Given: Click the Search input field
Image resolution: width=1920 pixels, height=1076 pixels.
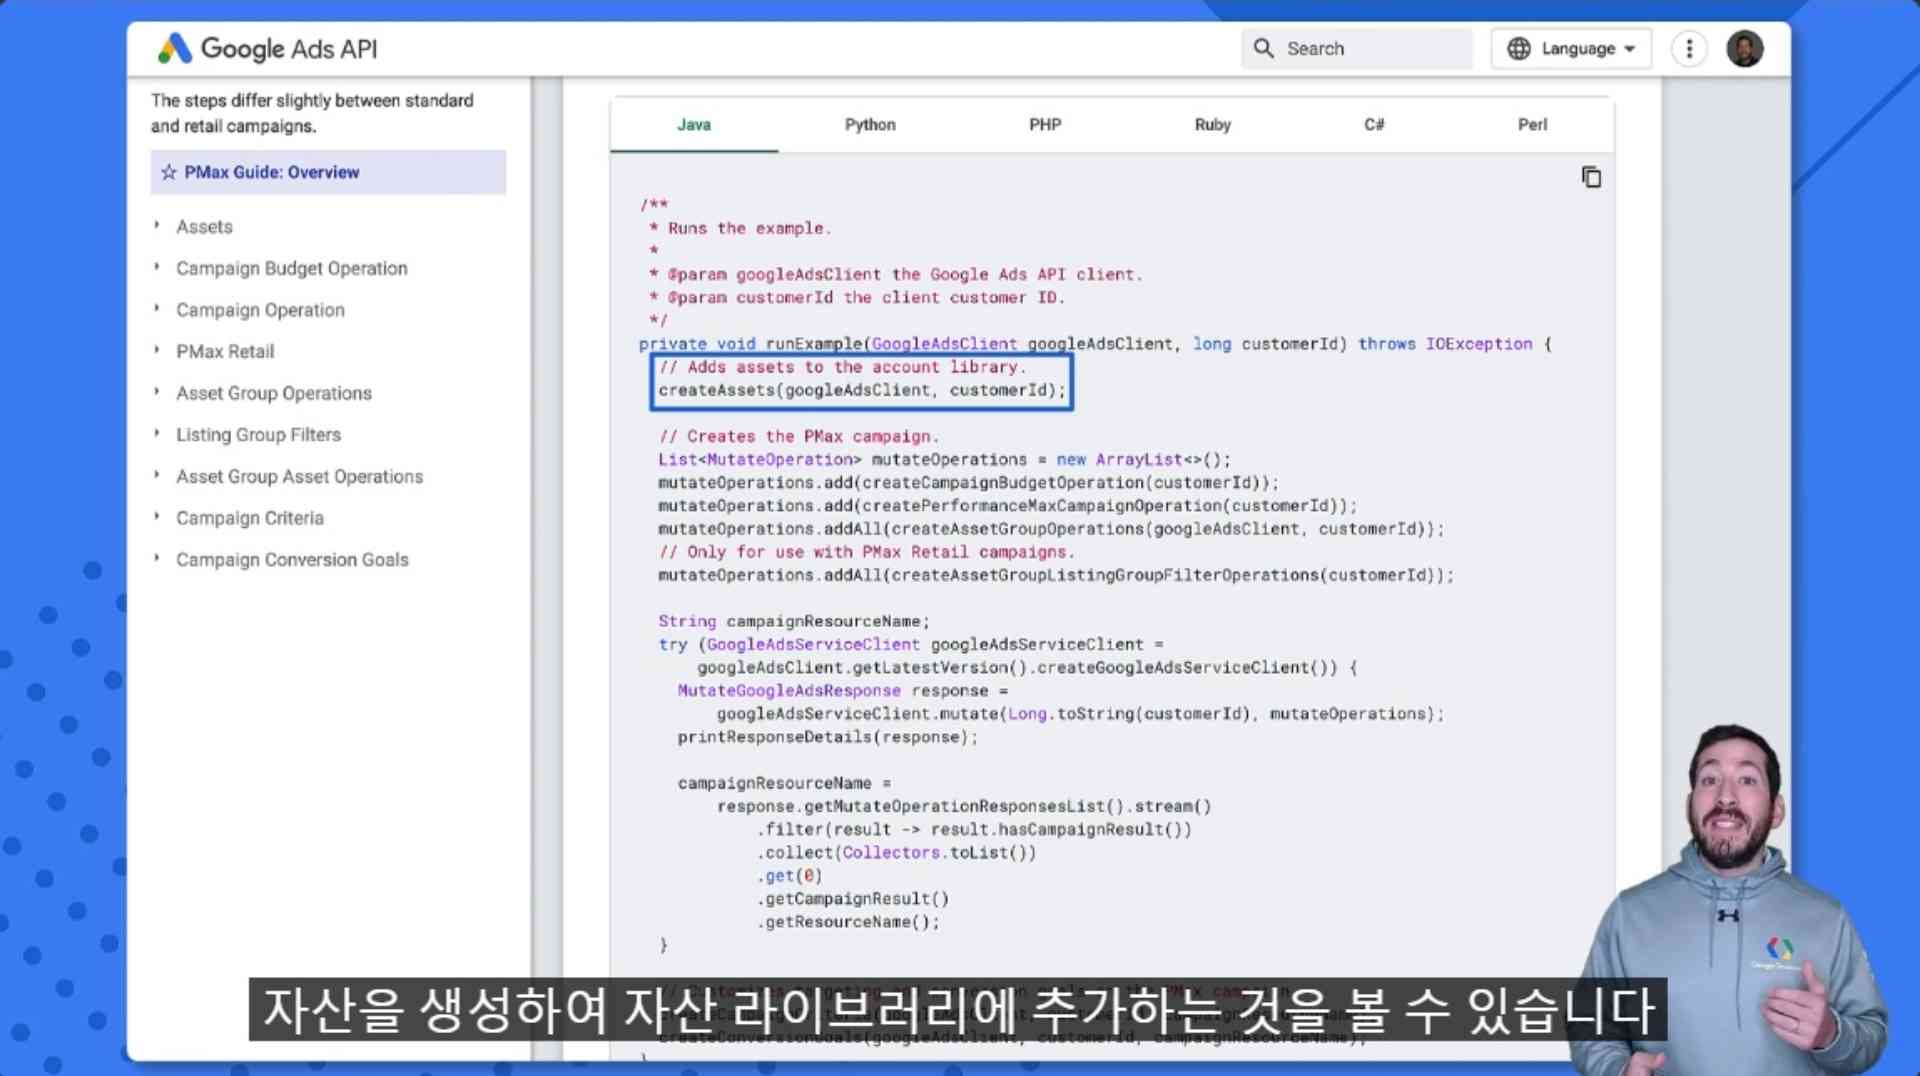Looking at the screenshot, I should pyautogui.click(x=1370, y=48).
